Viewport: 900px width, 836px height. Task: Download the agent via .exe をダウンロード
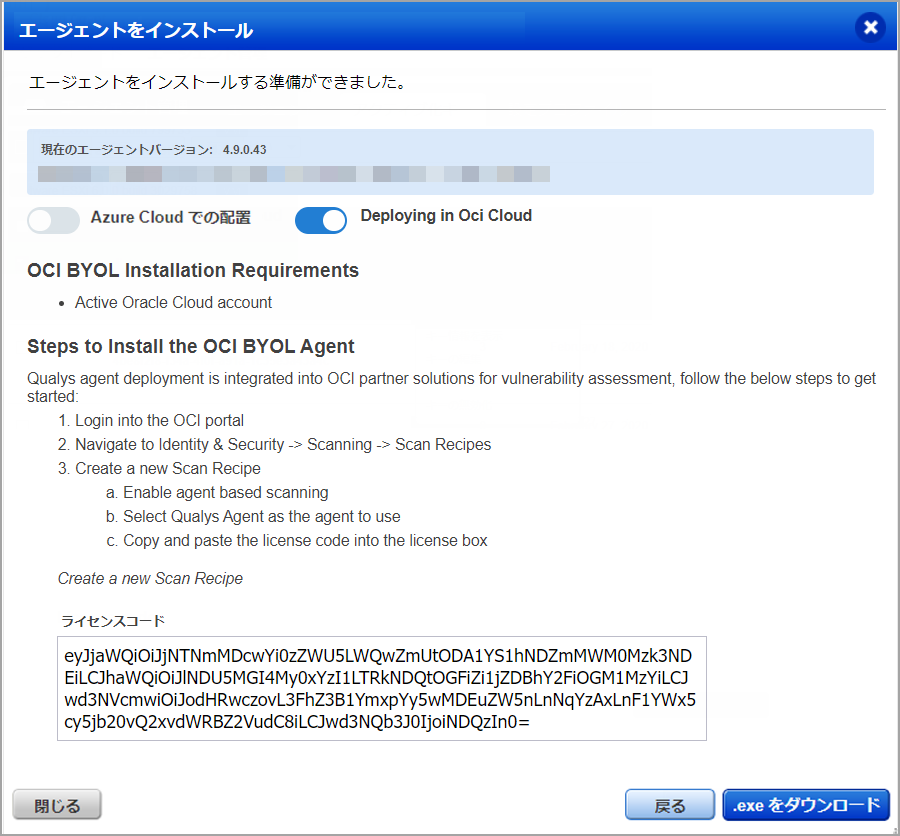coord(805,804)
